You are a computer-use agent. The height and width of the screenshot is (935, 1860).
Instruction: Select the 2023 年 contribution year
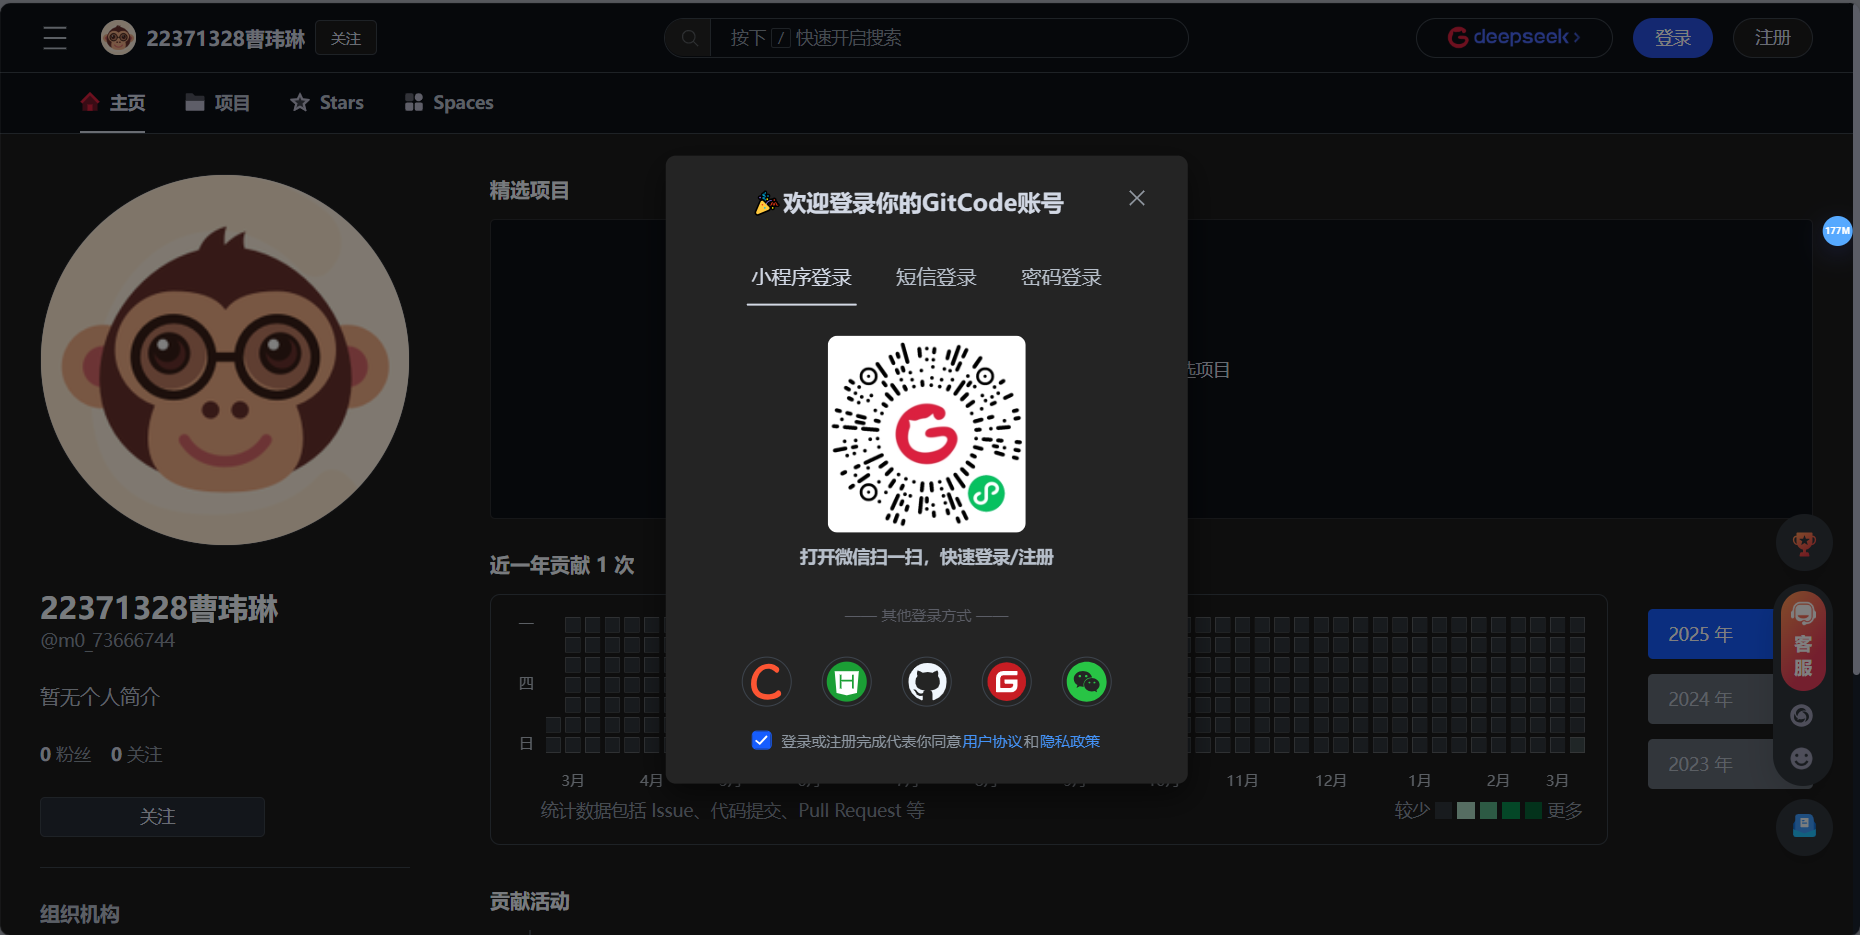tap(1710, 764)
